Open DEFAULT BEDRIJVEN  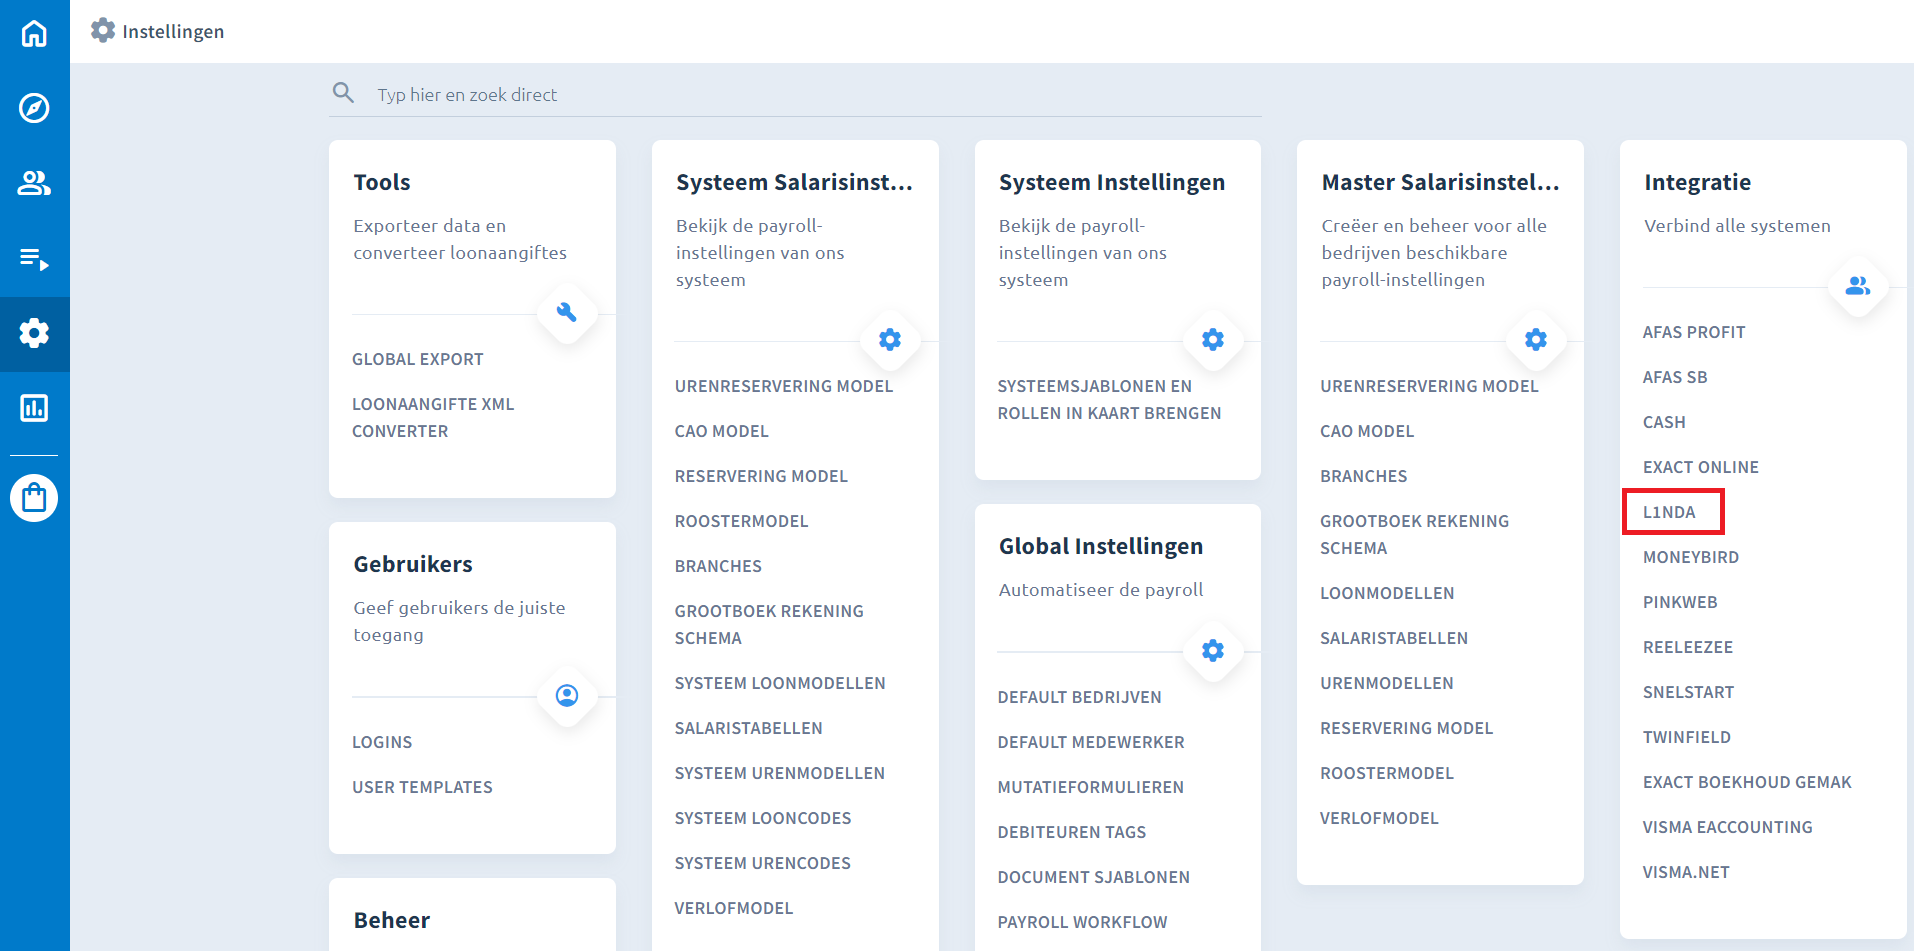(x=1080, y=697)
